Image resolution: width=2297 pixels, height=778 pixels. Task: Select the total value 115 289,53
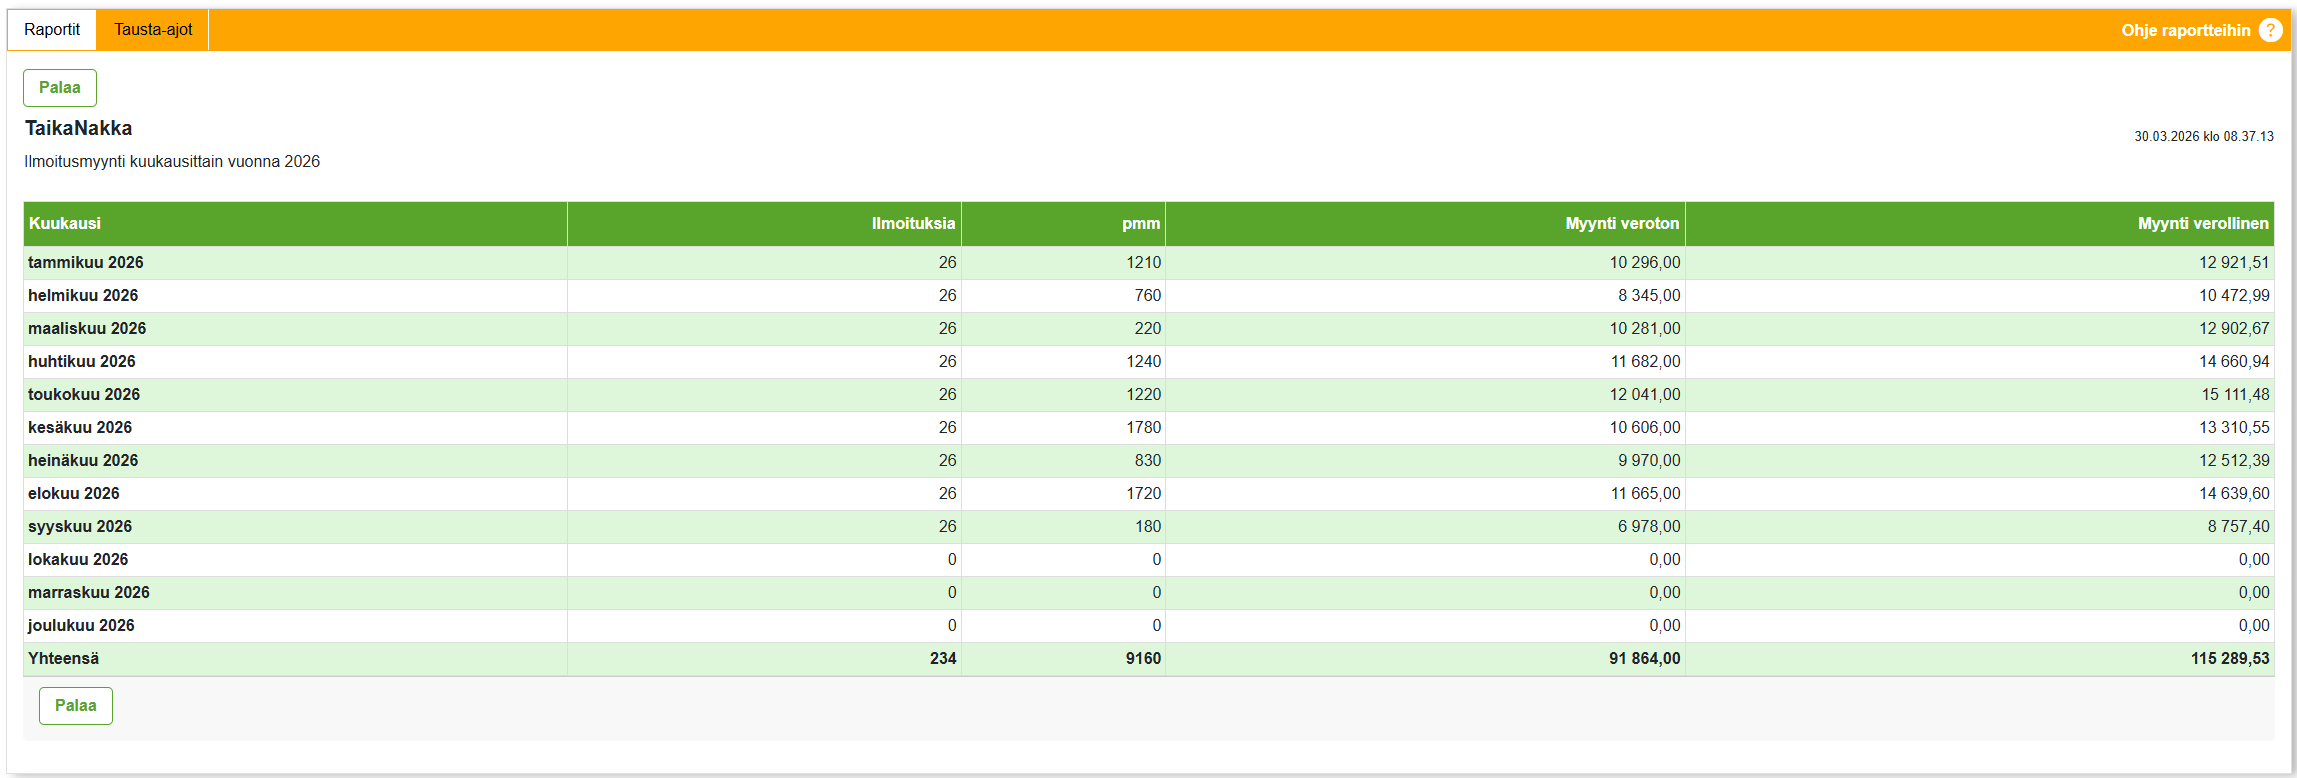(x=2229, y=658)
